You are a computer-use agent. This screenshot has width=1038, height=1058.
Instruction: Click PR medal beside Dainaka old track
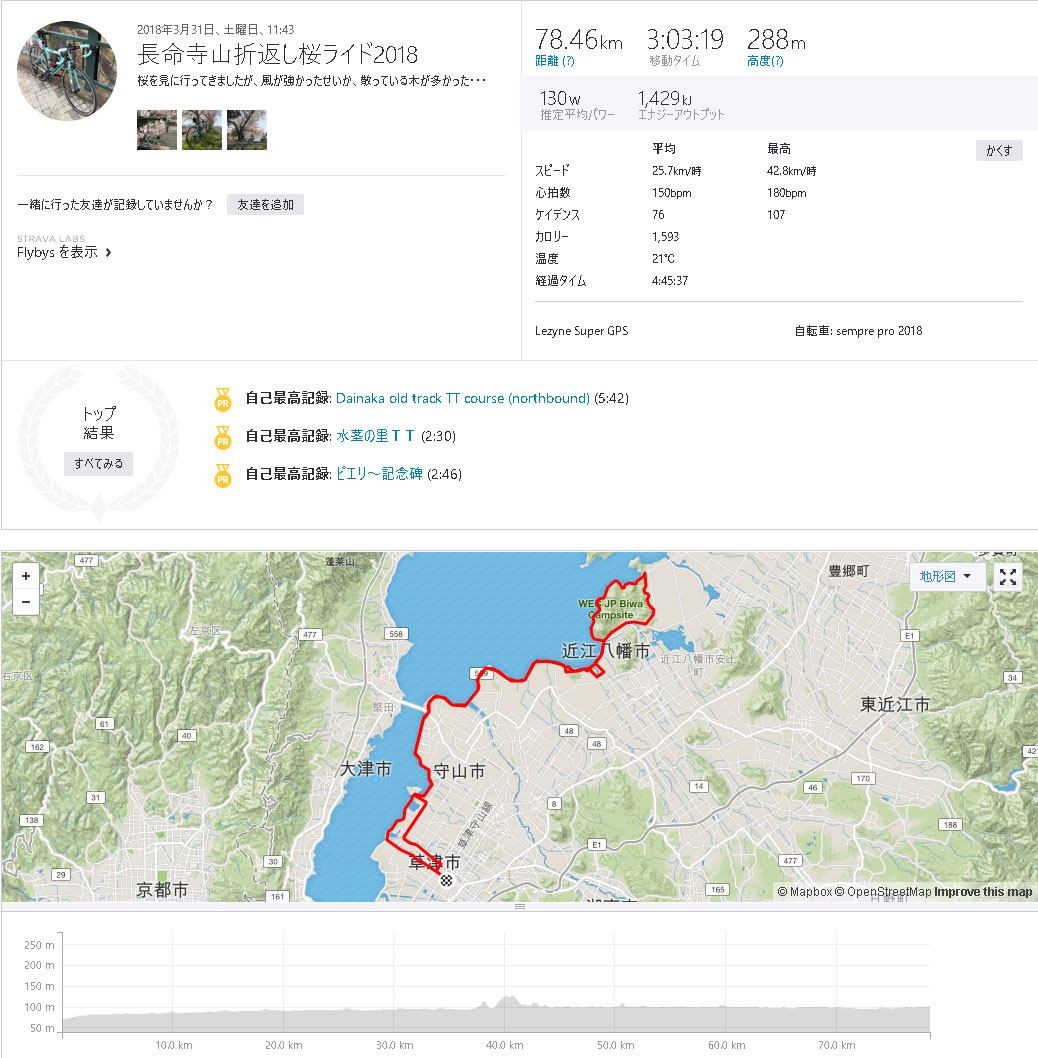point(222,399)
